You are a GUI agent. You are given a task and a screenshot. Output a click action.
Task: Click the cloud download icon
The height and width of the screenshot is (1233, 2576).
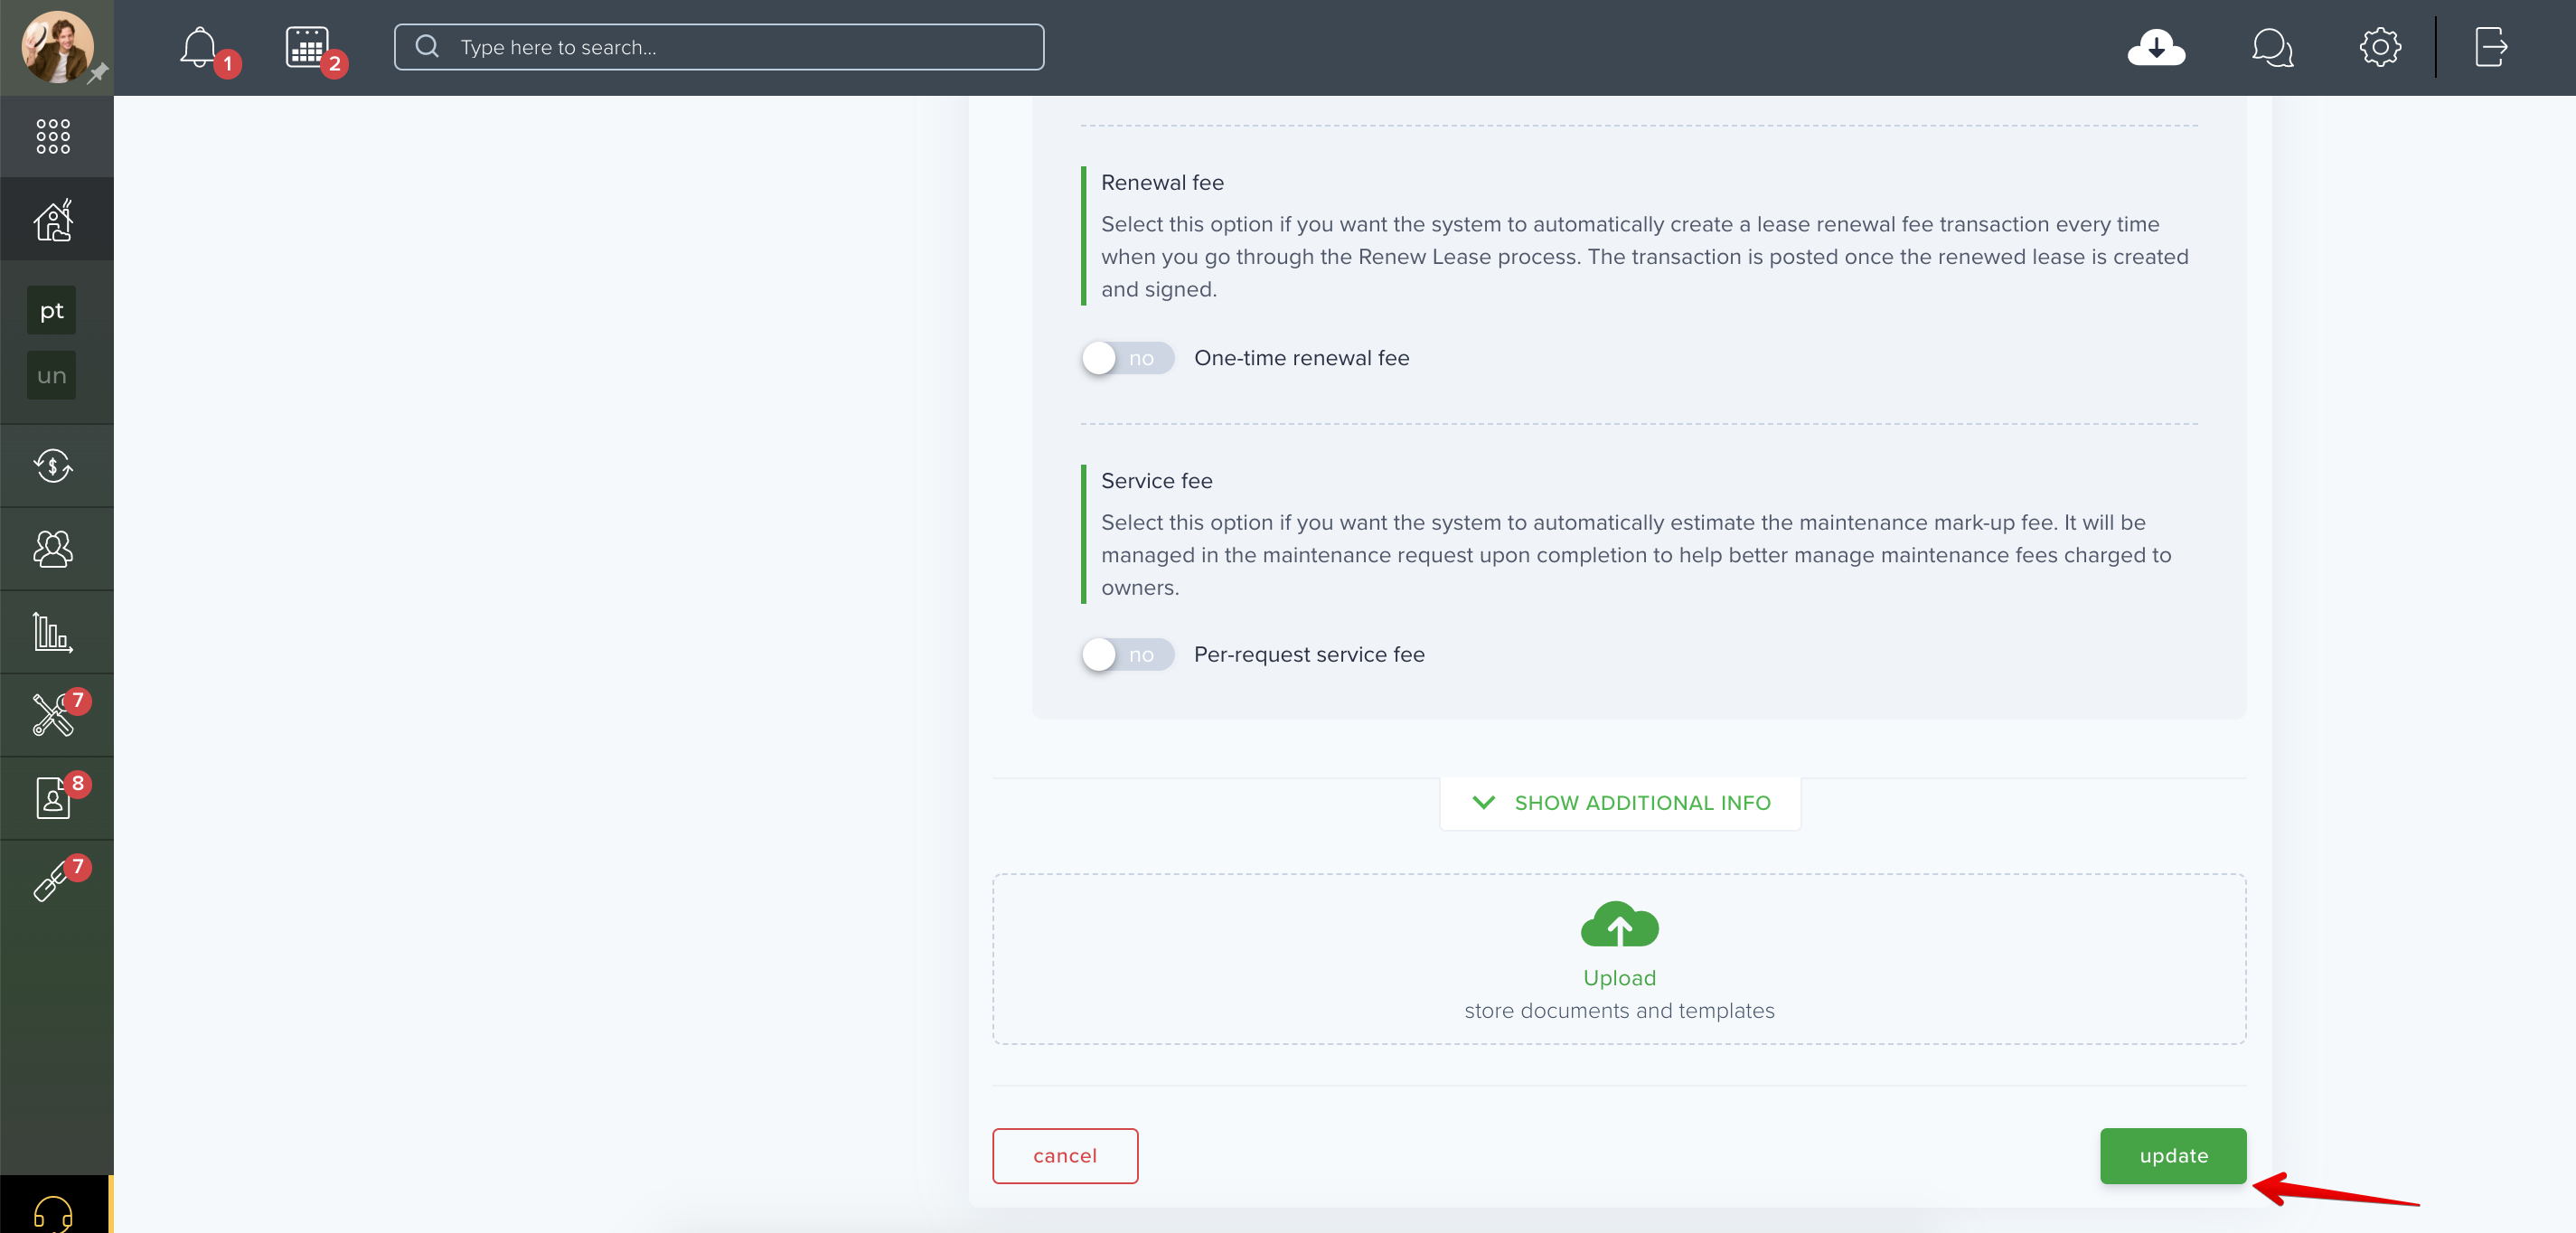[2156, 47]
